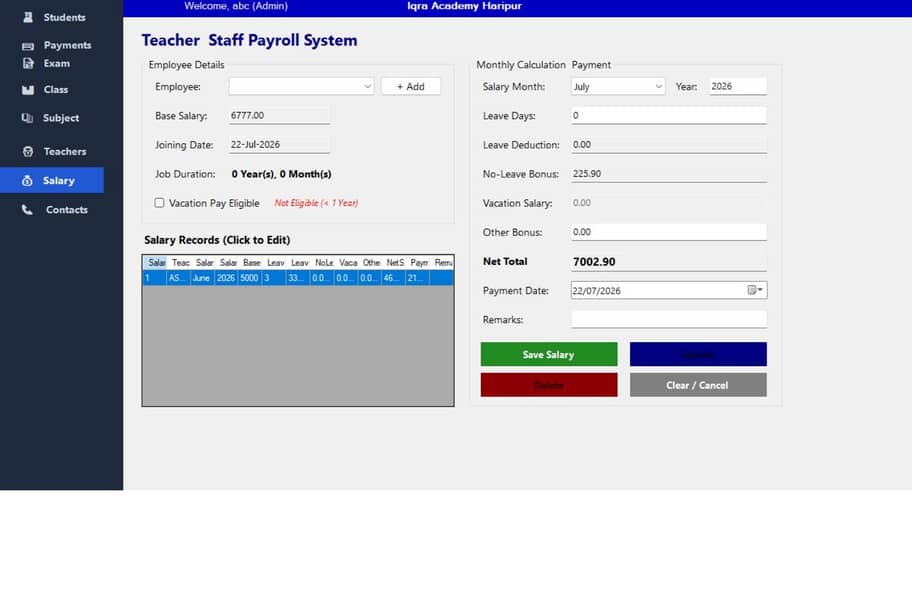The width and height of the screenshot is (912, 600).
Task: Click the Other Bonus input field
Action: click(x=669, y=232)
